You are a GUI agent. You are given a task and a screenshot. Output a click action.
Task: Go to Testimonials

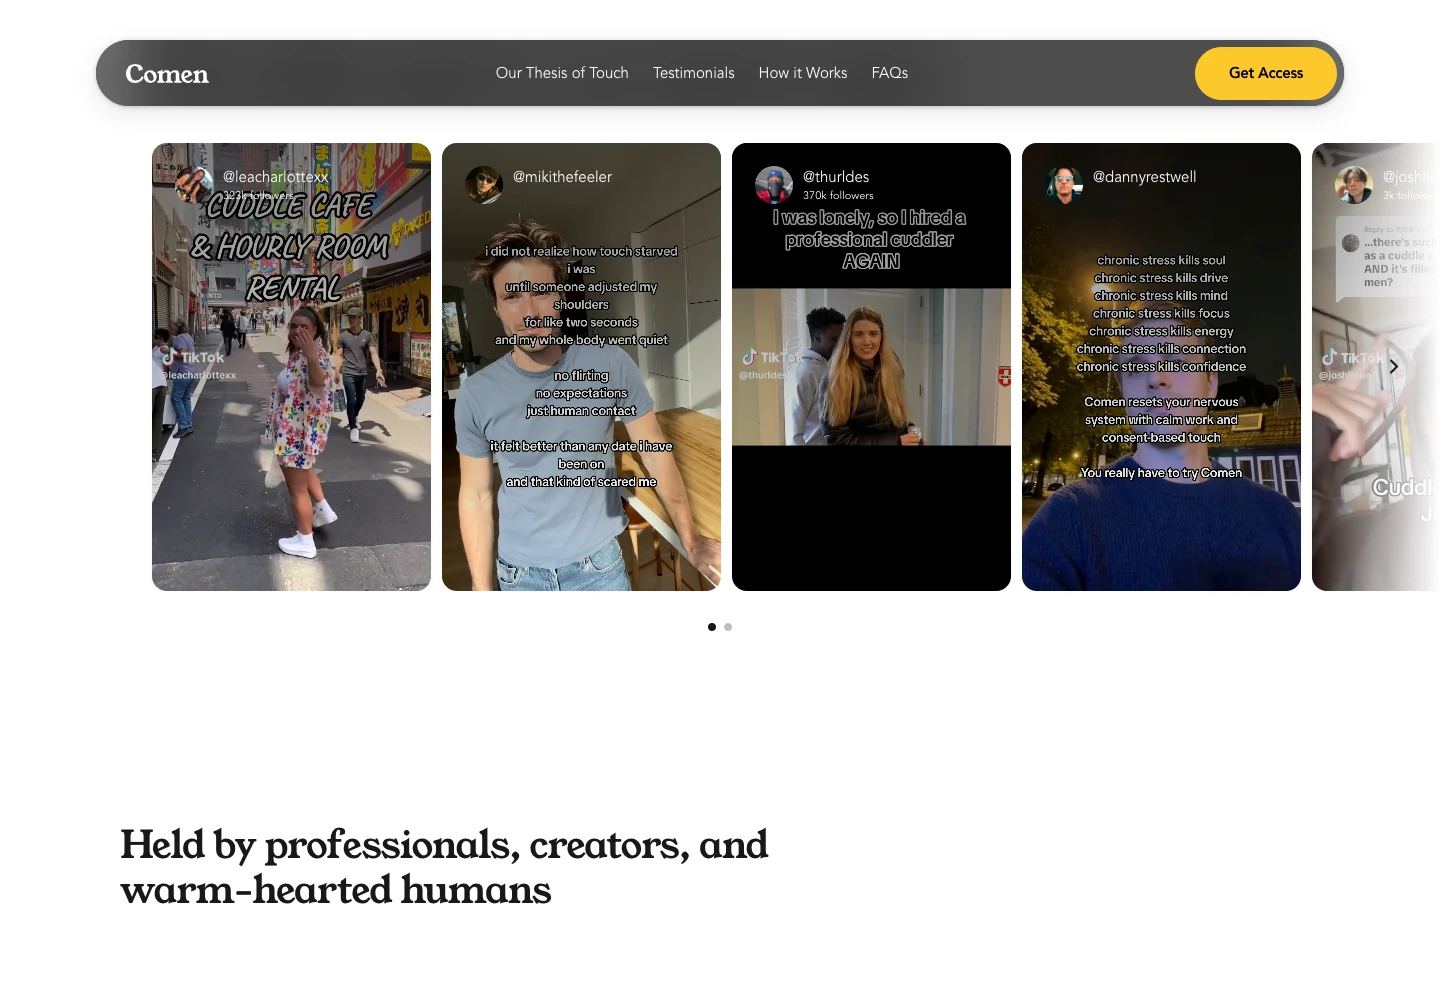click(694, 73)
